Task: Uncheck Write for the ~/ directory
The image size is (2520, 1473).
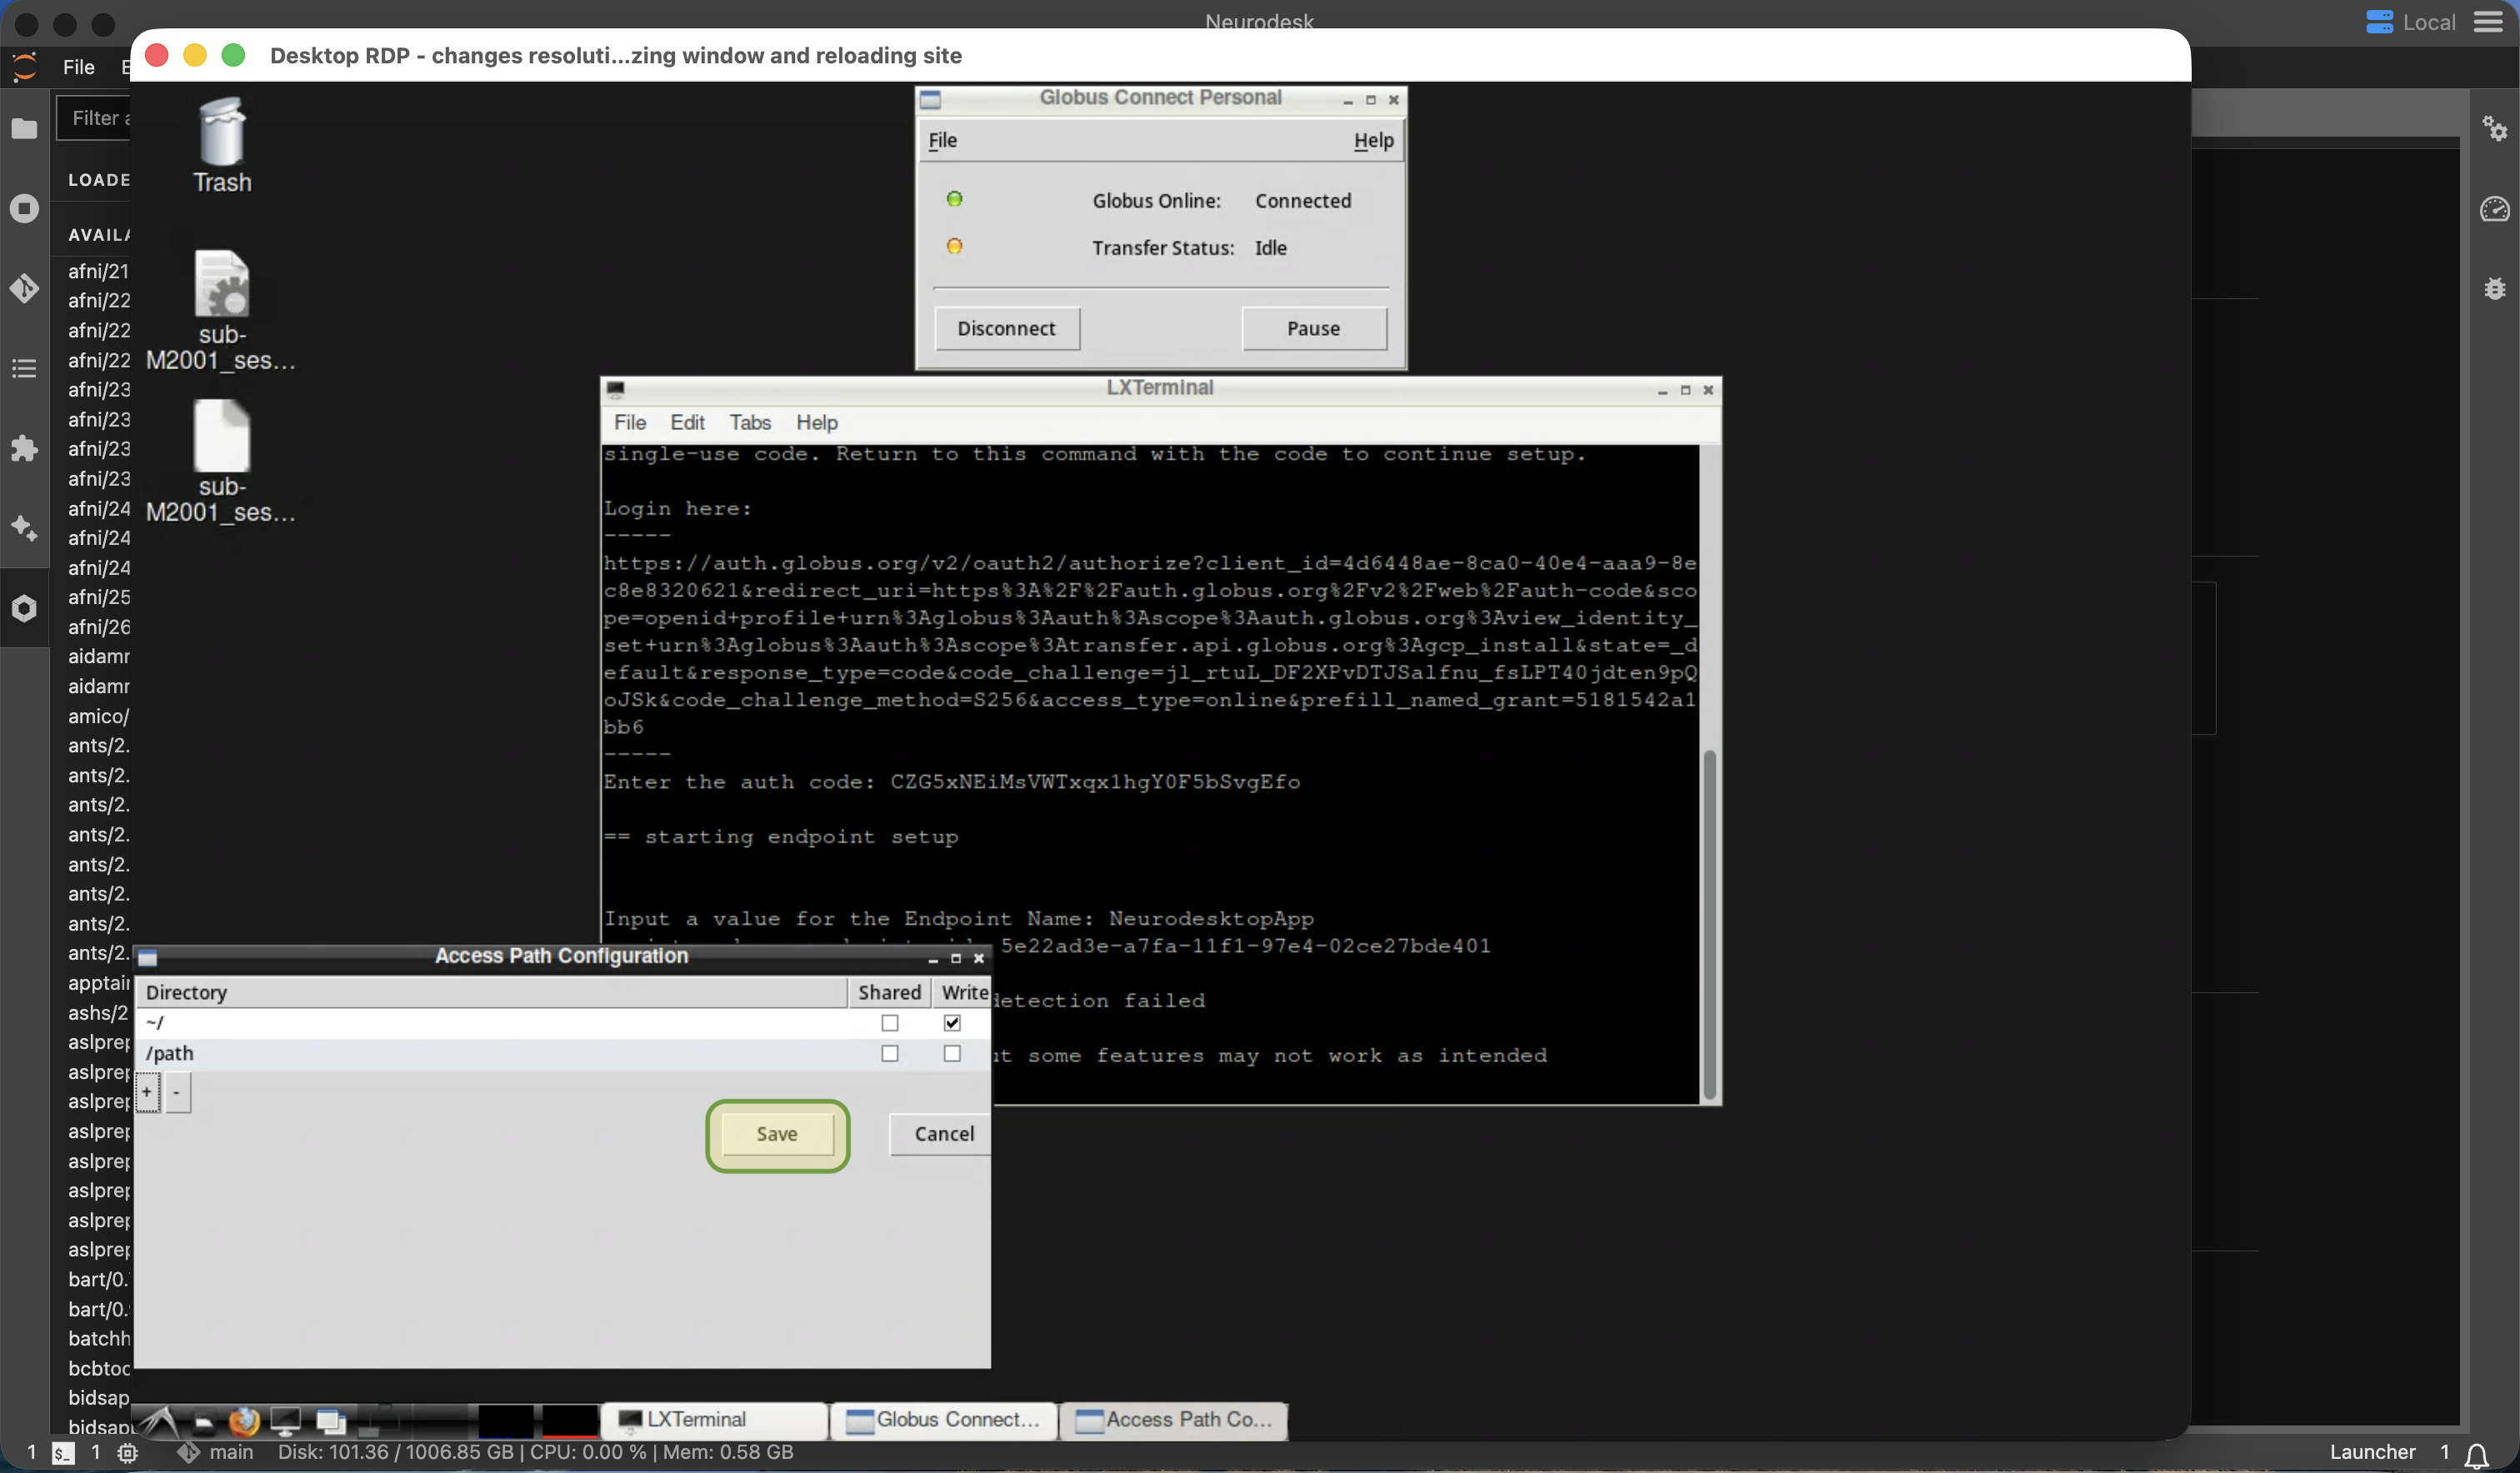Action: (x=951, y=1023)
